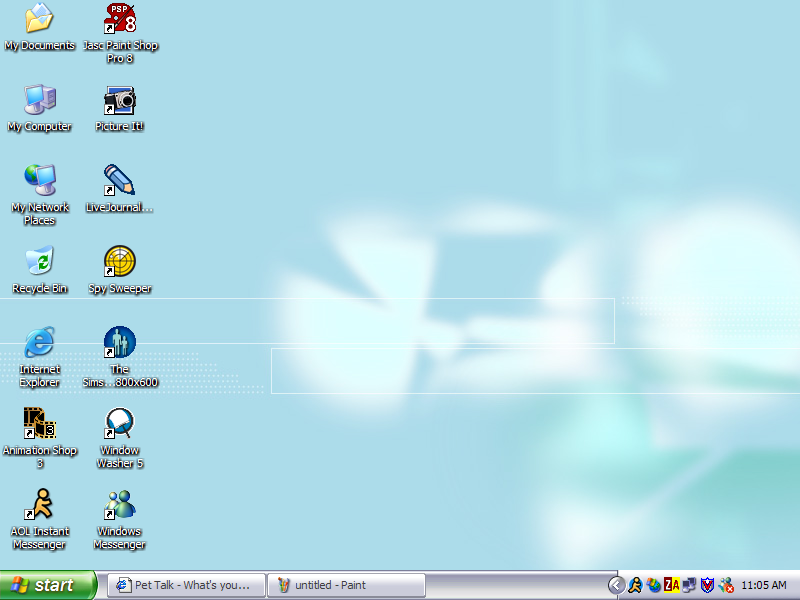Screen dimensions: 800x600
Task: Select the LiveJournal desktop shortcut
Action: [120, 181]
